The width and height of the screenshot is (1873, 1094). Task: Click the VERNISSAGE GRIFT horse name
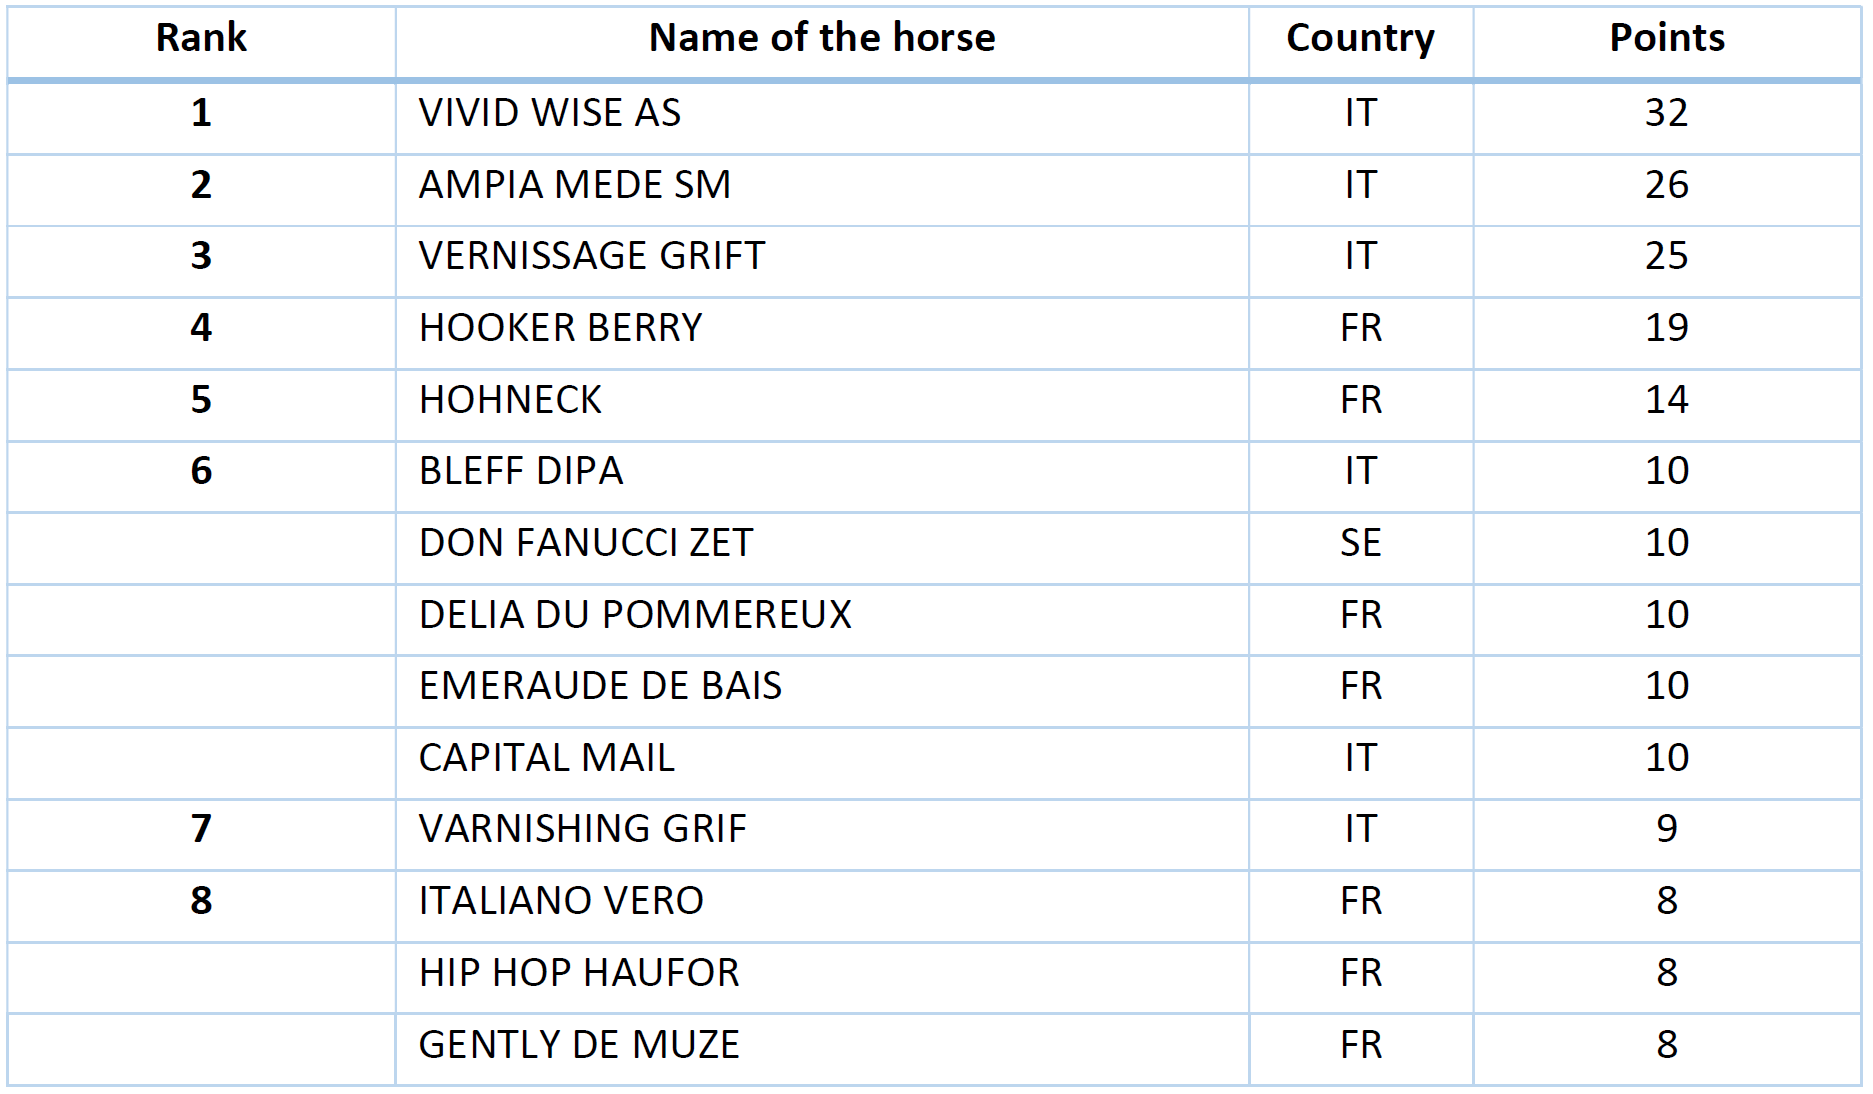tap(591, 256)
